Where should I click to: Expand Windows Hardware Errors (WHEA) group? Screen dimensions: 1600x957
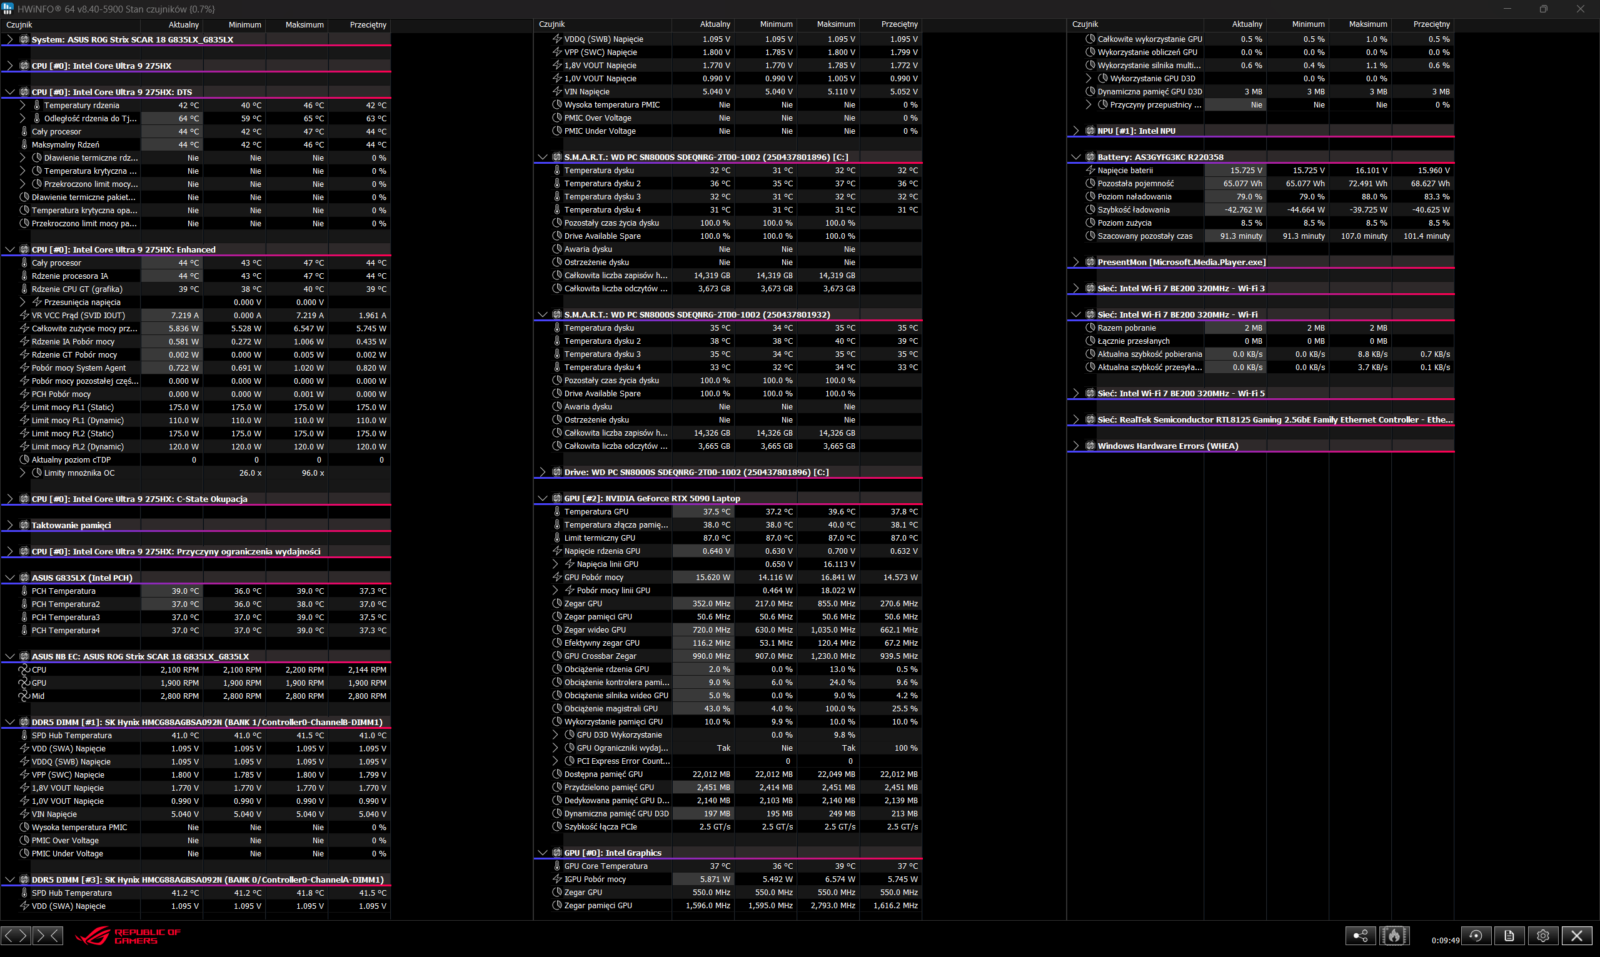[1076, 446]
